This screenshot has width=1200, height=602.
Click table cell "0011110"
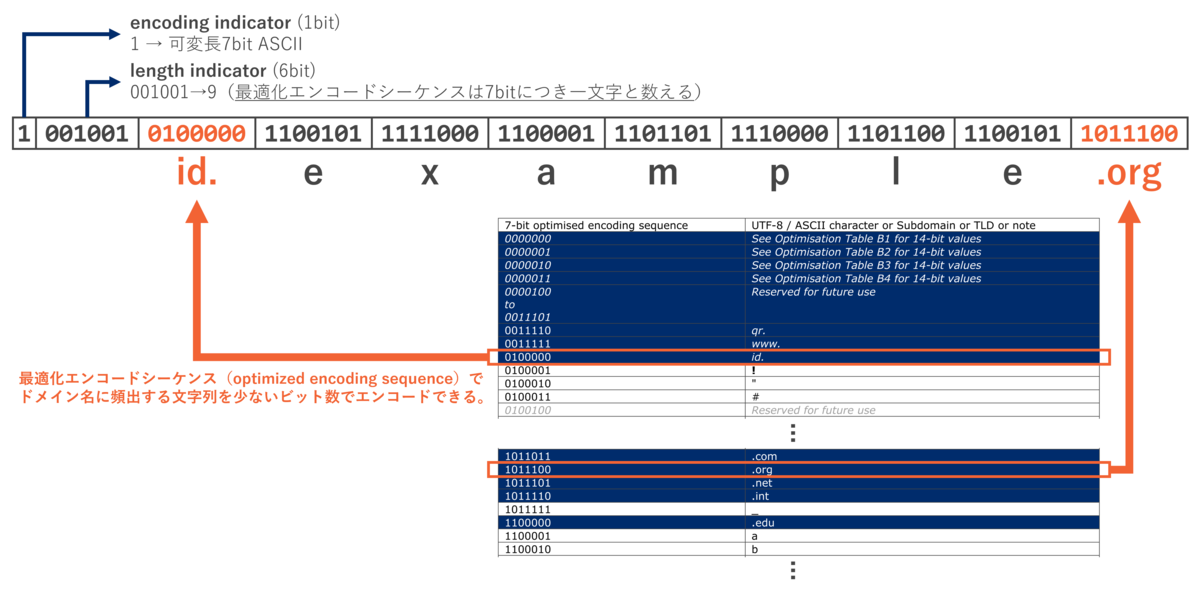tap(526, 330)
